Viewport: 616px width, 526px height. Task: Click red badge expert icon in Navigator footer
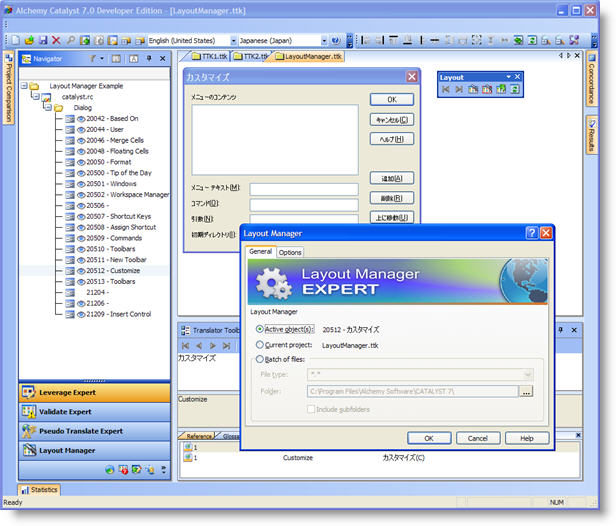pyautogui.click(x=123, y=470)
